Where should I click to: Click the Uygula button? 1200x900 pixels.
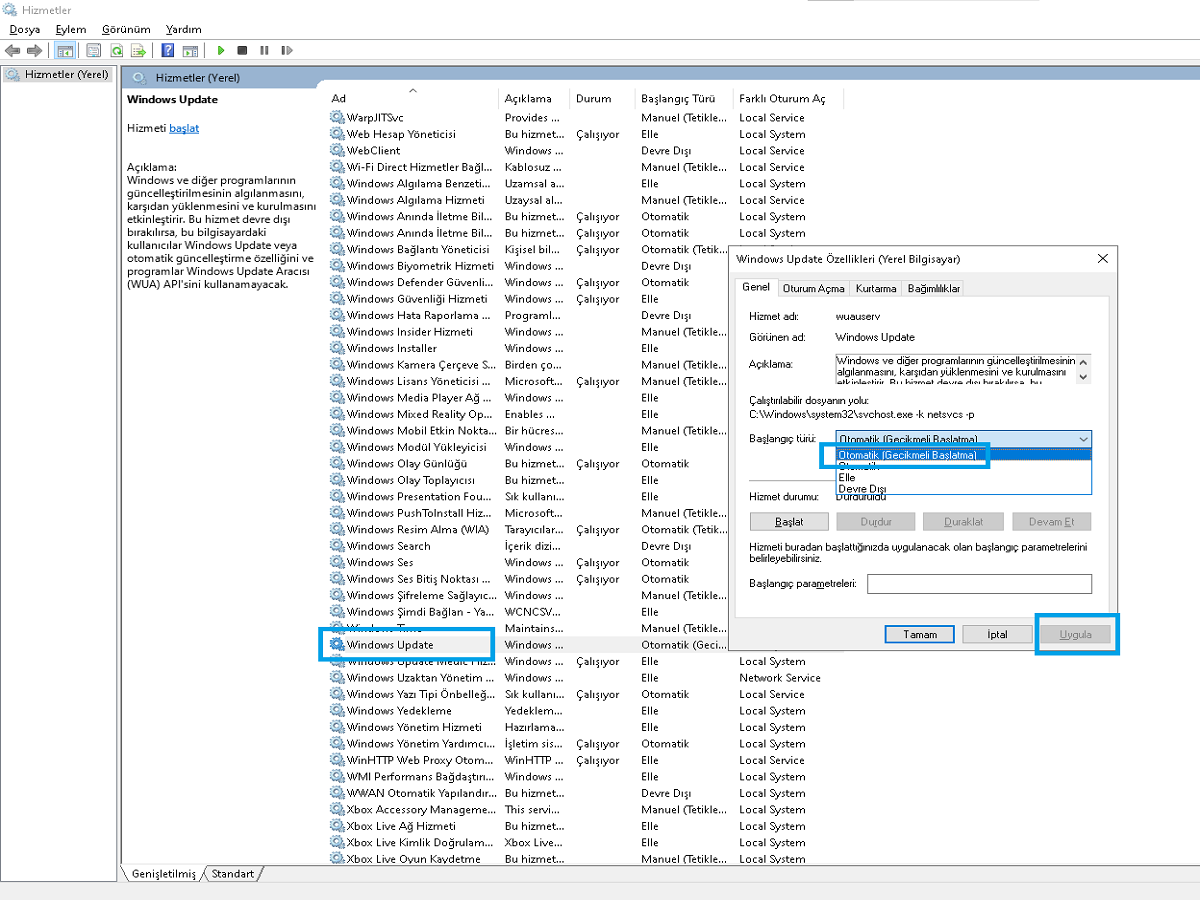coord(1076,633)
